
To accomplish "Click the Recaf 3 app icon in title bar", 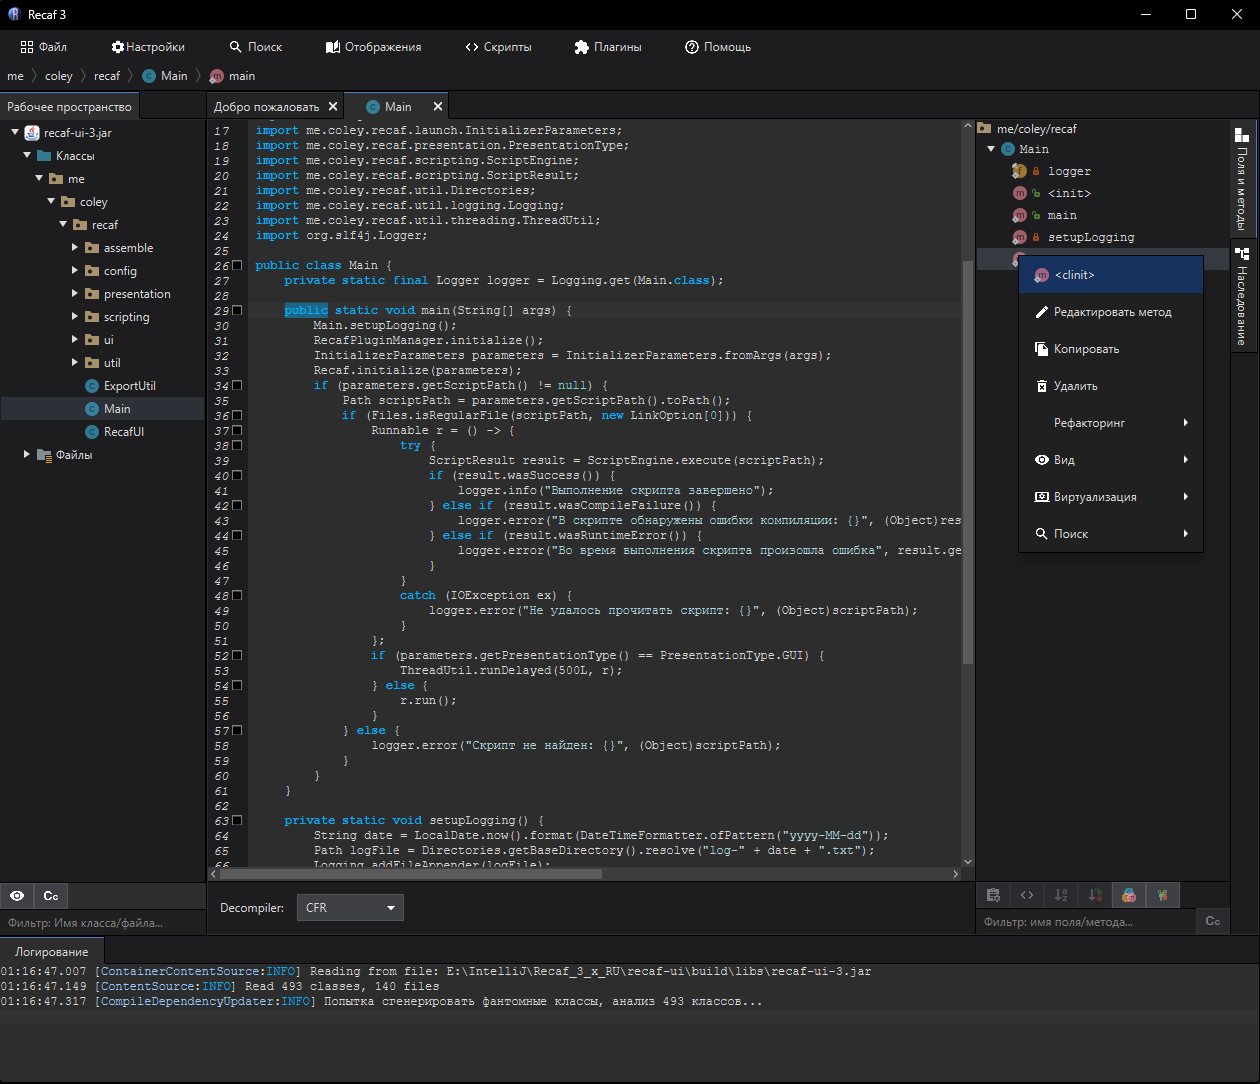I will pos(14,14).
